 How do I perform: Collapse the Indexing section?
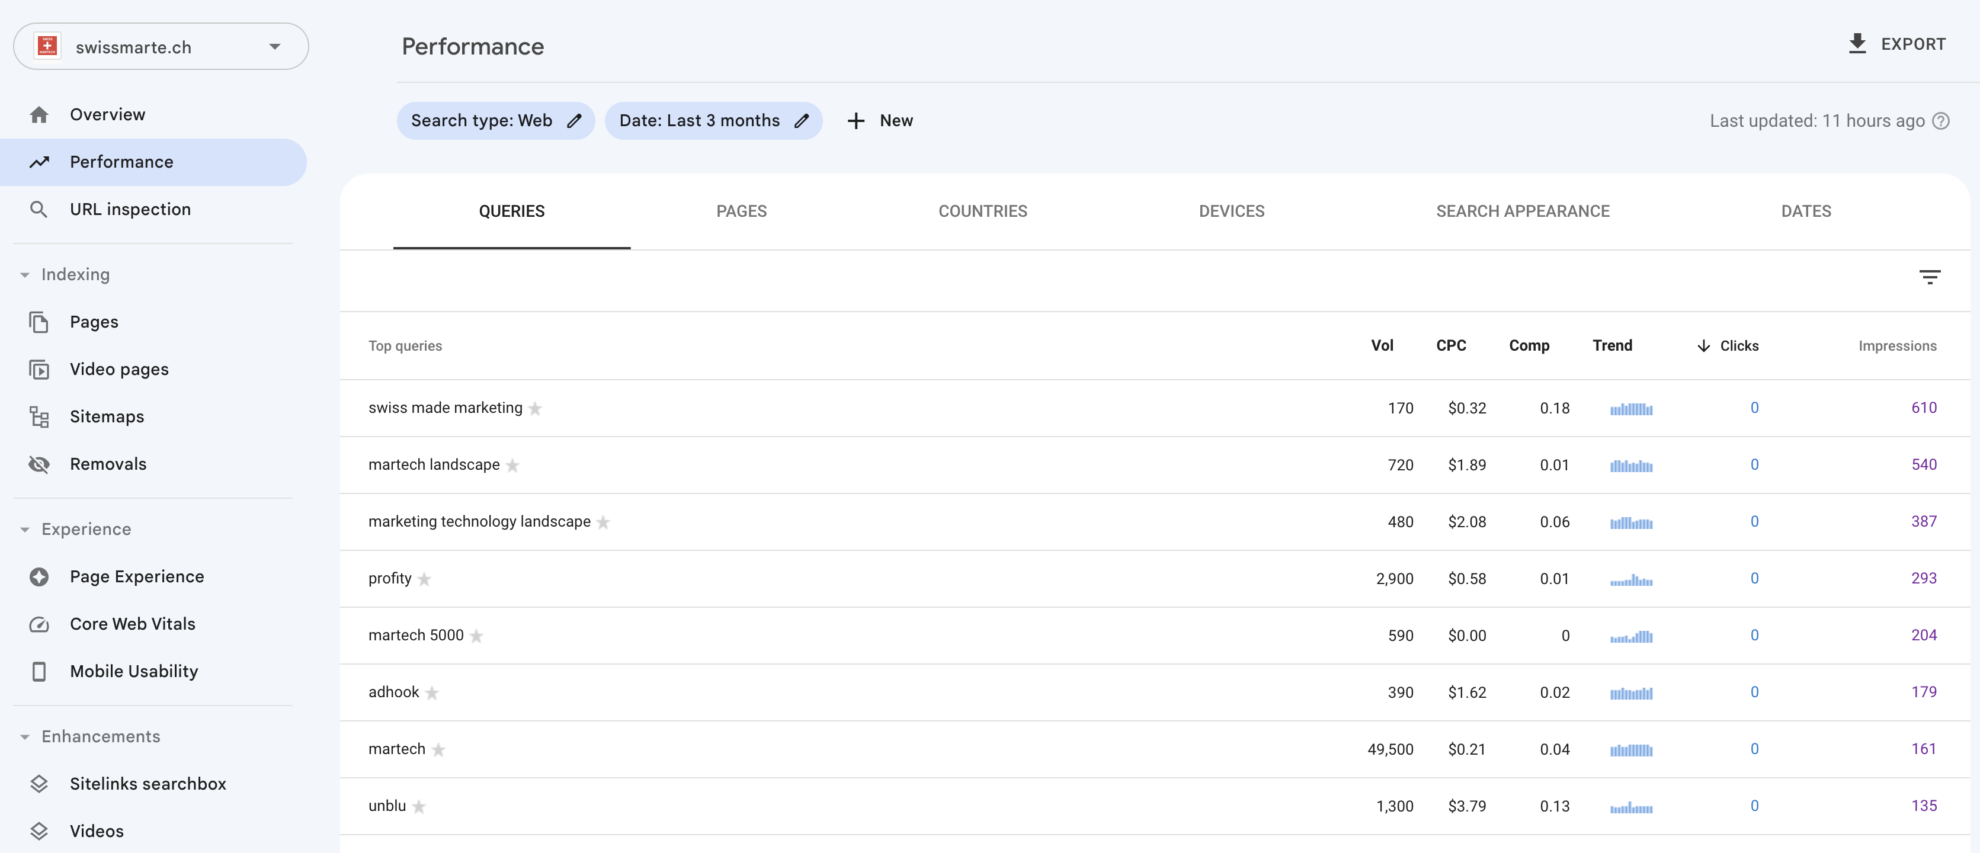(x=25, y=275)
